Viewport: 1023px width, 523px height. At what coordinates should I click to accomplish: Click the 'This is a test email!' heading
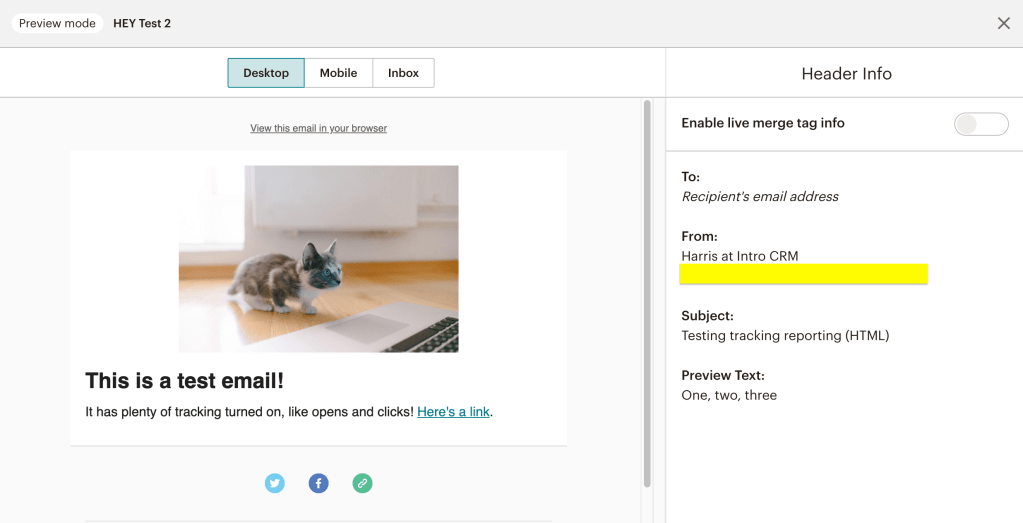click(x=185, y=380)
